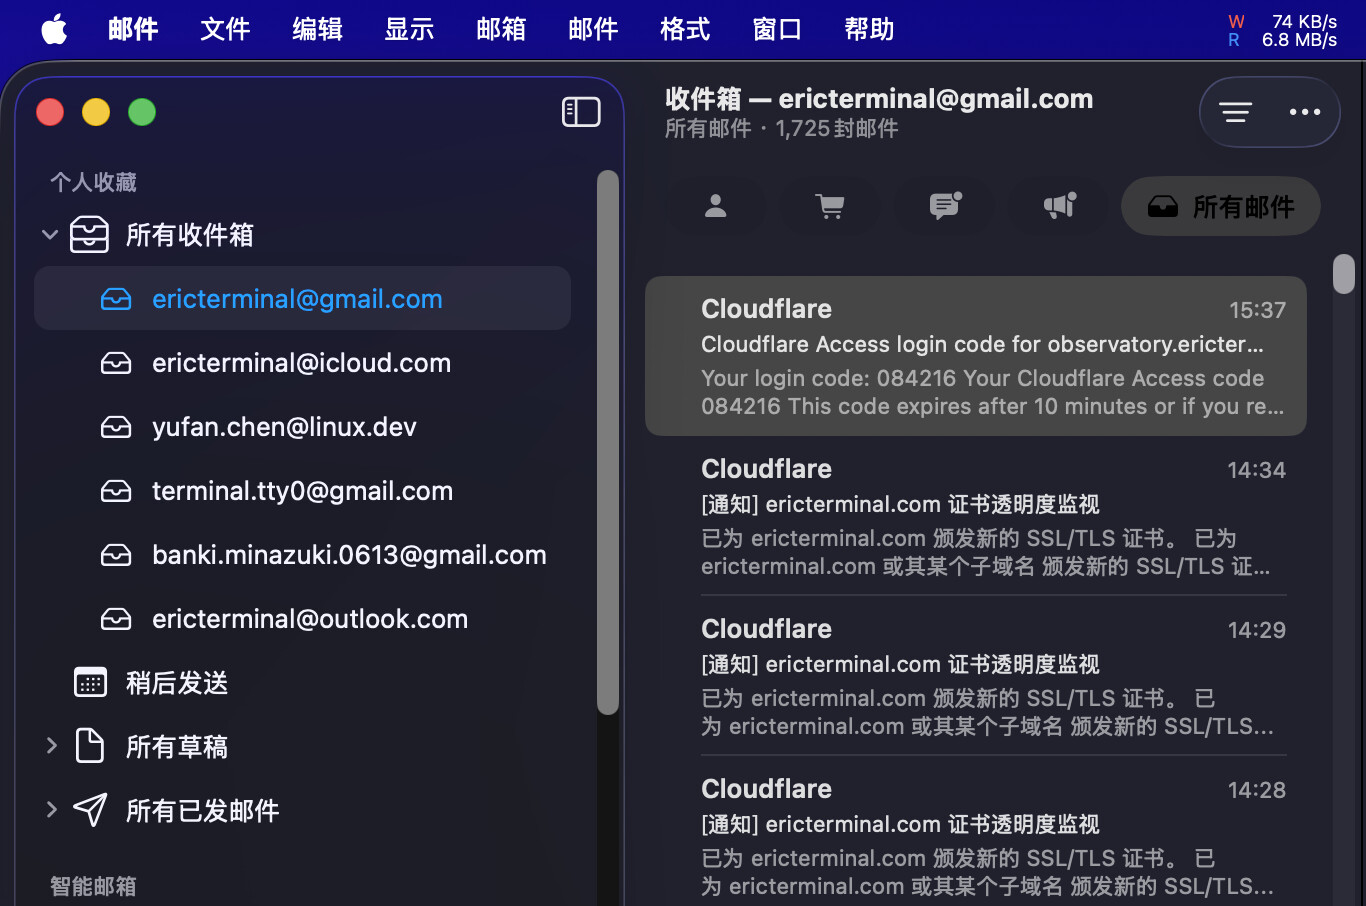Screen dimensions: 1366x906
Task: Select the ericterminal@gmail.com inbox
Action: point(302,298)
